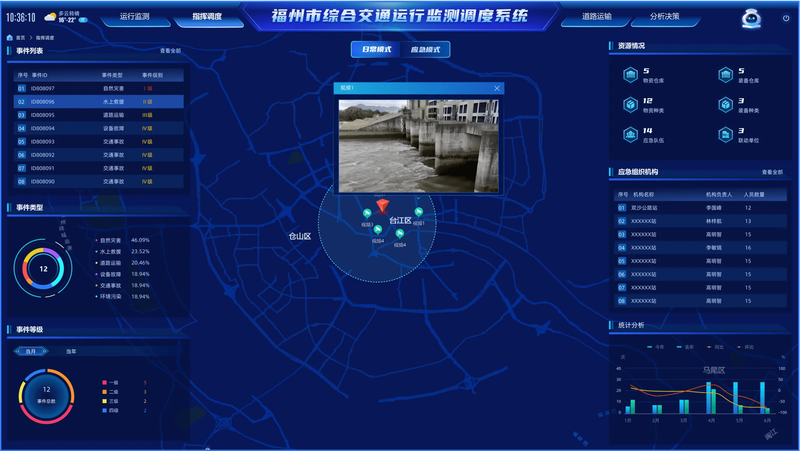The height and width of the screenshot is (451, 800).
Task: Open the 道路运输 navigation tab
Action: pos(597,17)
